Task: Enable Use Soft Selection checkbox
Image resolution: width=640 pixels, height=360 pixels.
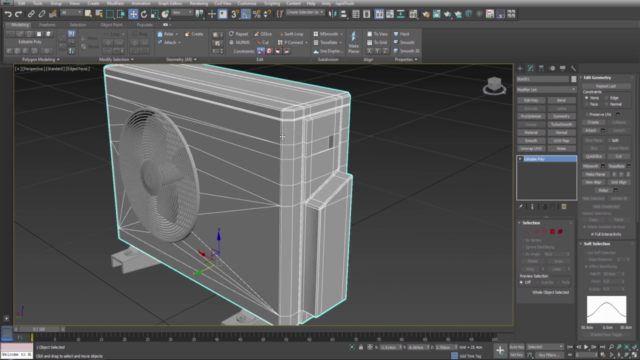Action: click(x=586, y=253)
